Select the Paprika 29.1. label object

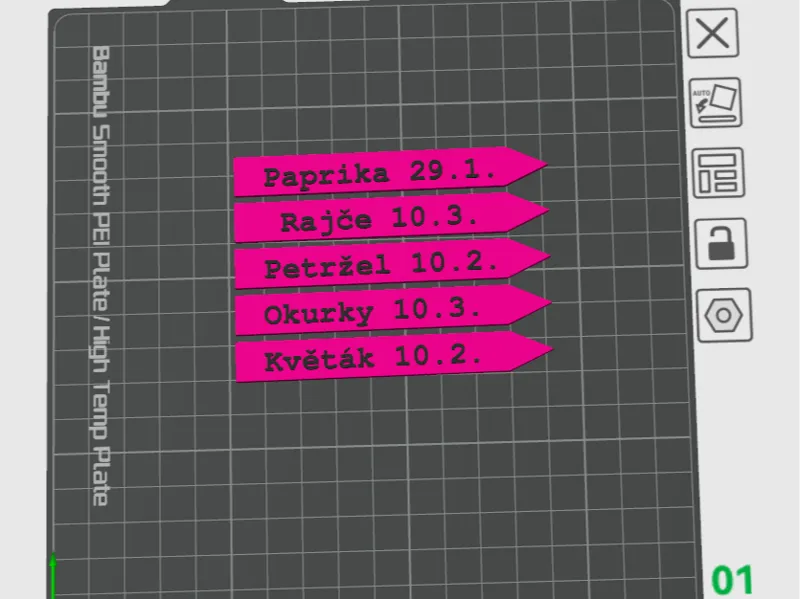390,172
